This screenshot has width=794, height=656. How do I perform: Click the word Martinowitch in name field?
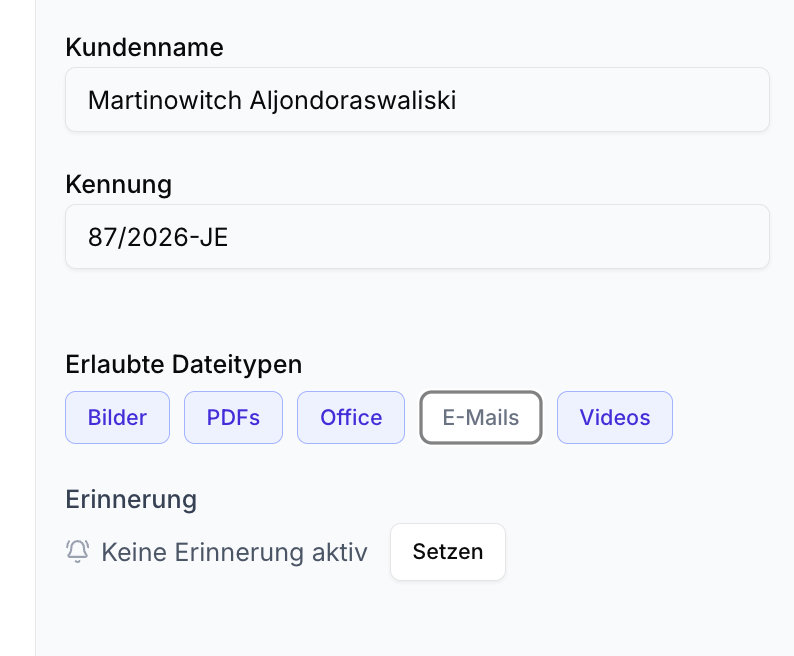tap(164, 100)
